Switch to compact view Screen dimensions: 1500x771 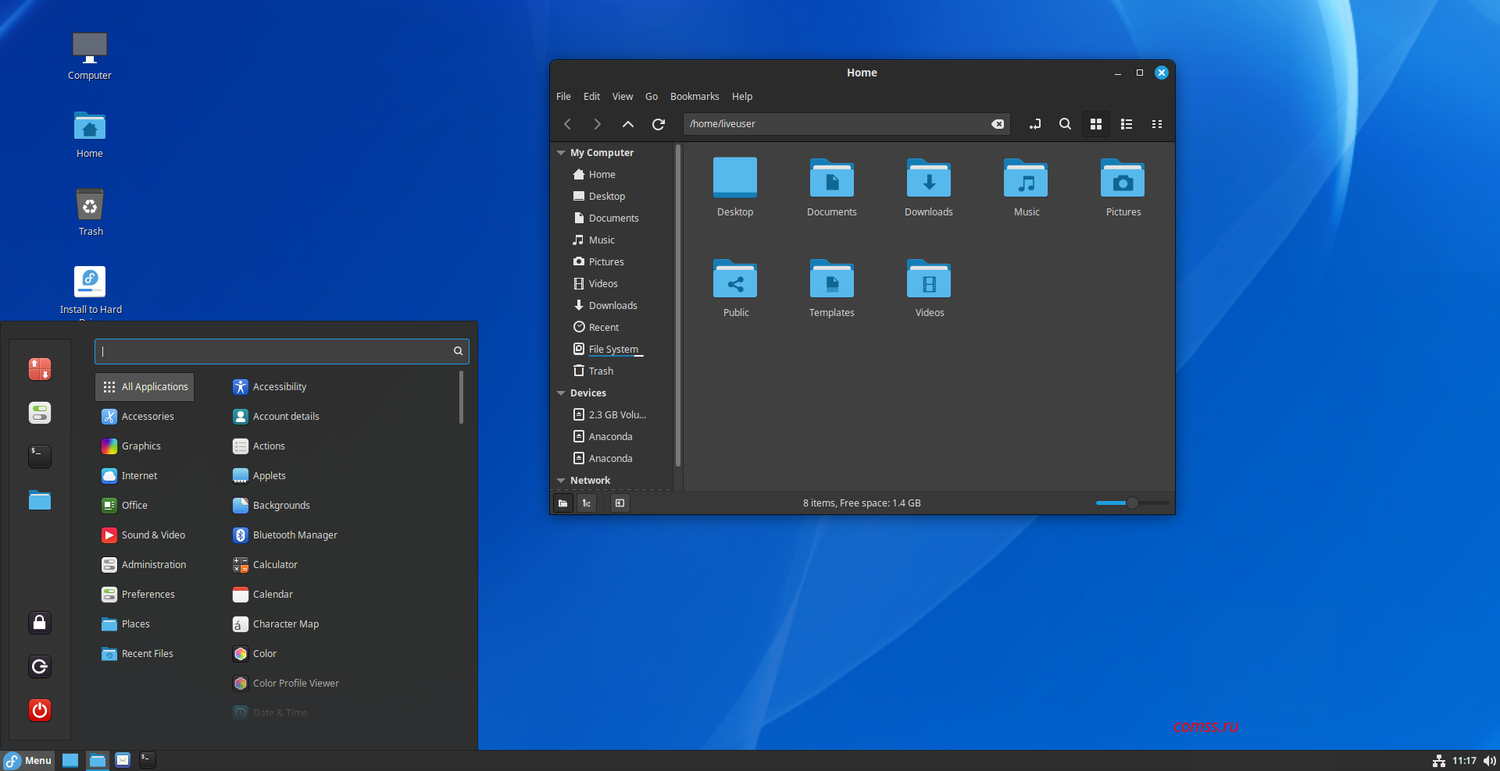click(1157, 124)
